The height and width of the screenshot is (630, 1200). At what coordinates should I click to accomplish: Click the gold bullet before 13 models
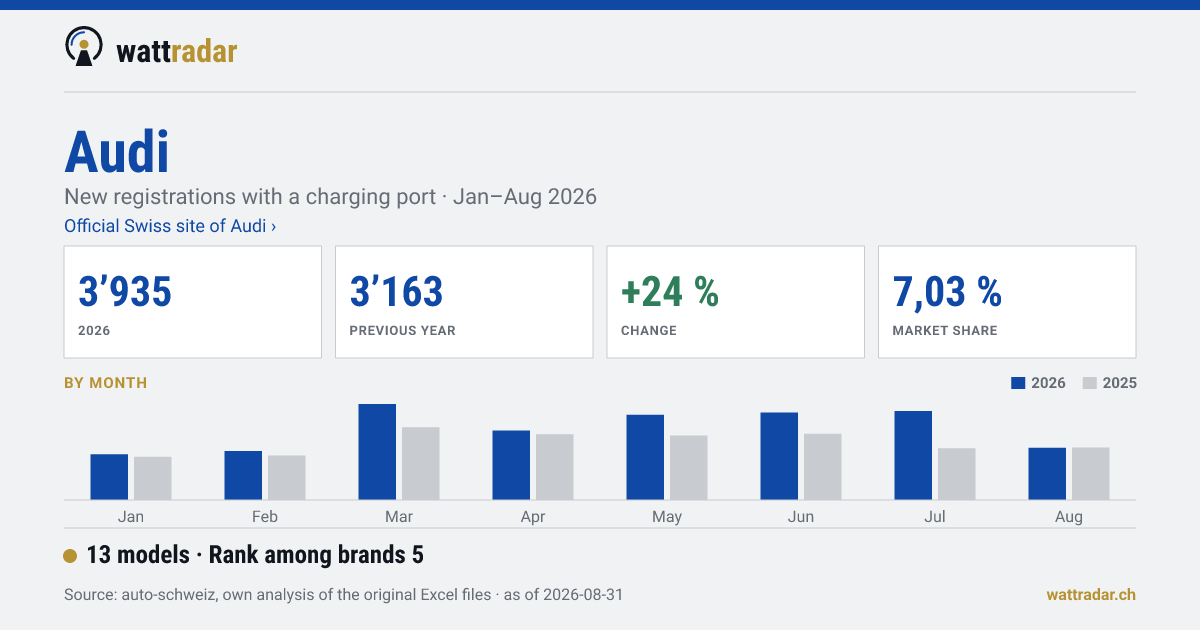70,556
